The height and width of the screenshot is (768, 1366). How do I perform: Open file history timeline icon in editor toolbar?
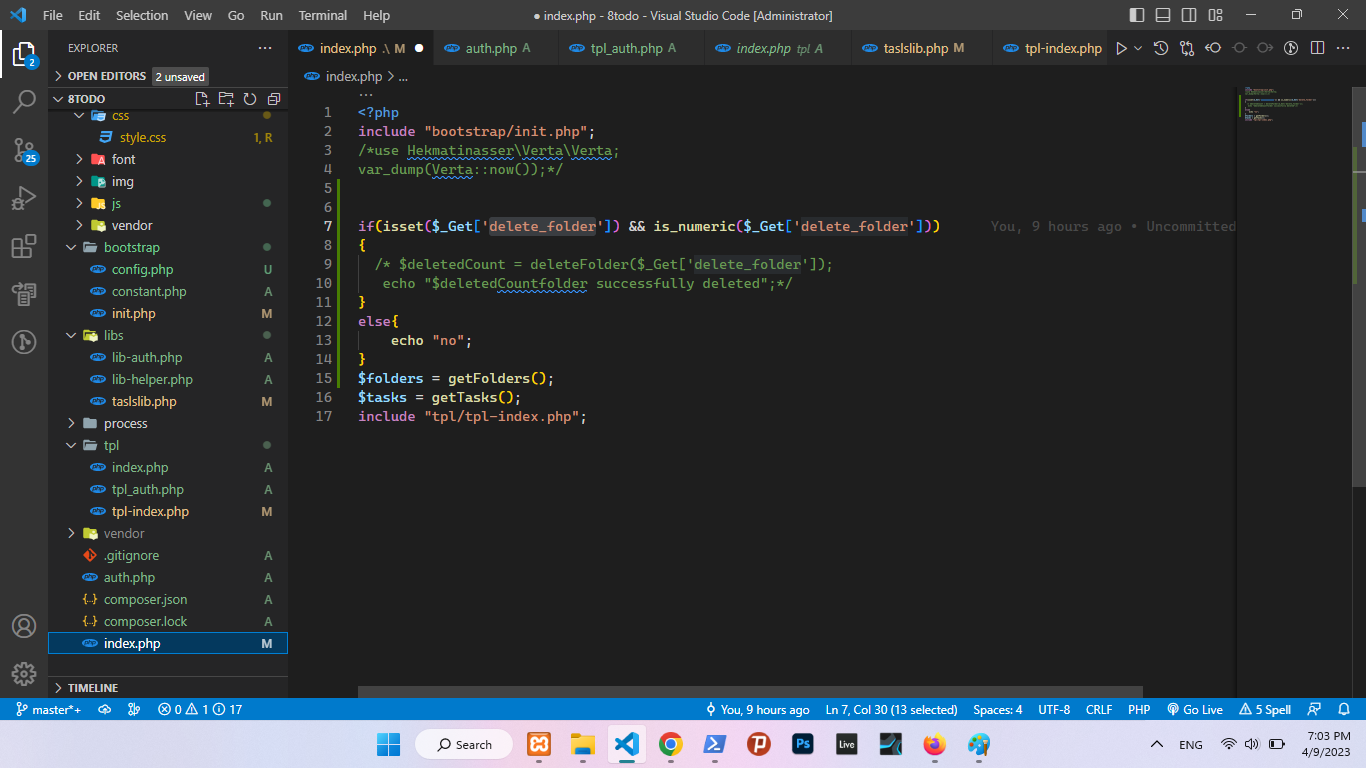click(1161, 48)
